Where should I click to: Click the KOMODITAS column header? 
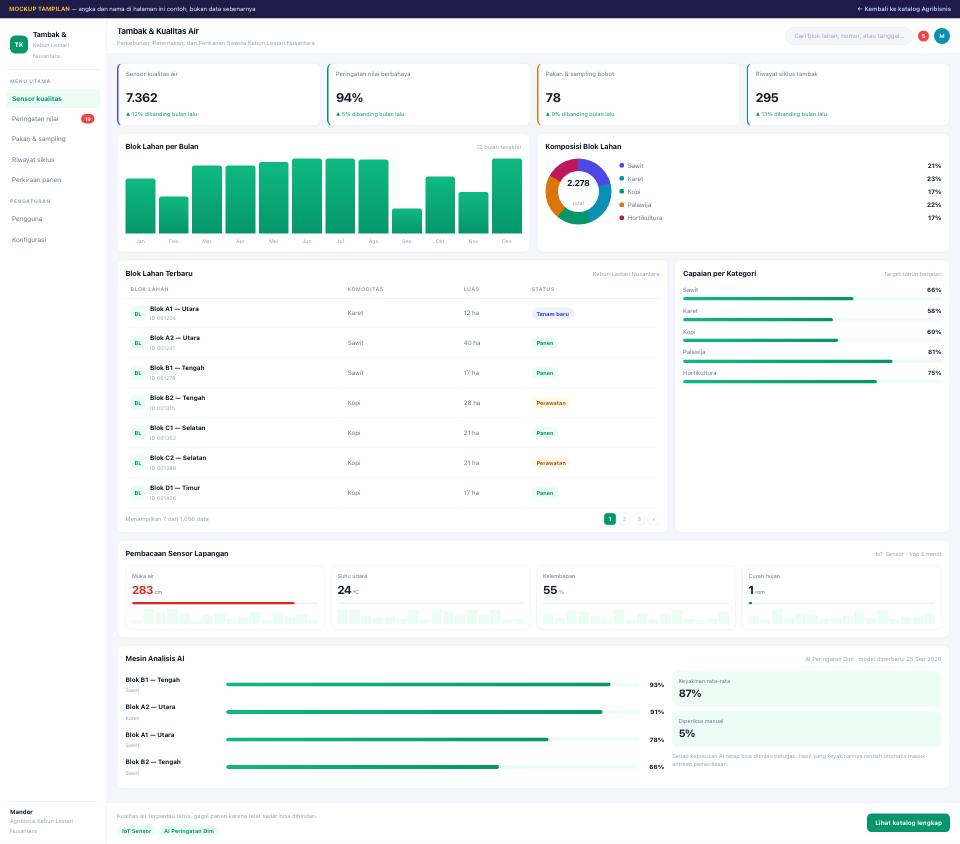366,289
